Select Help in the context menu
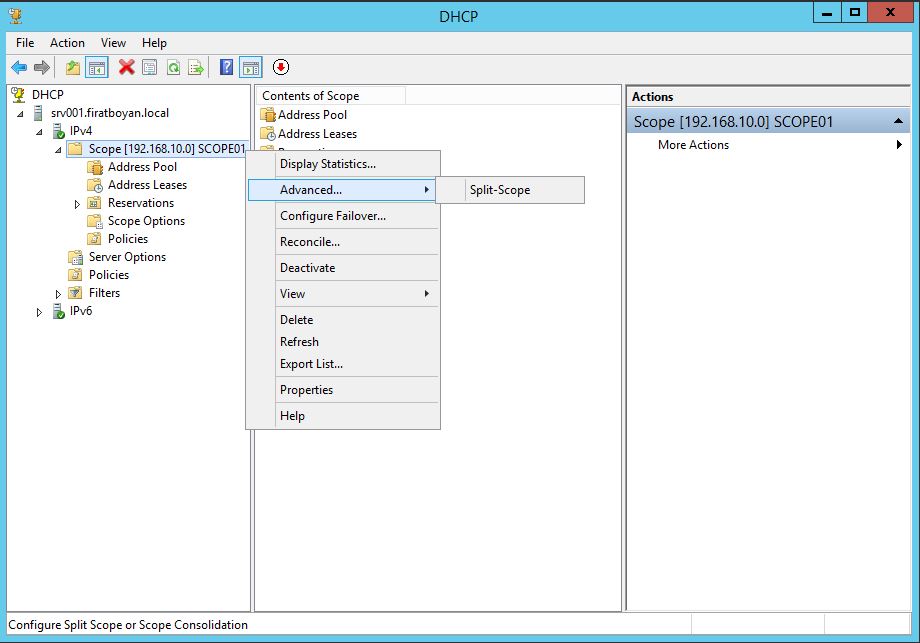This screenshot has width=920, height=643. click(343, 415)
